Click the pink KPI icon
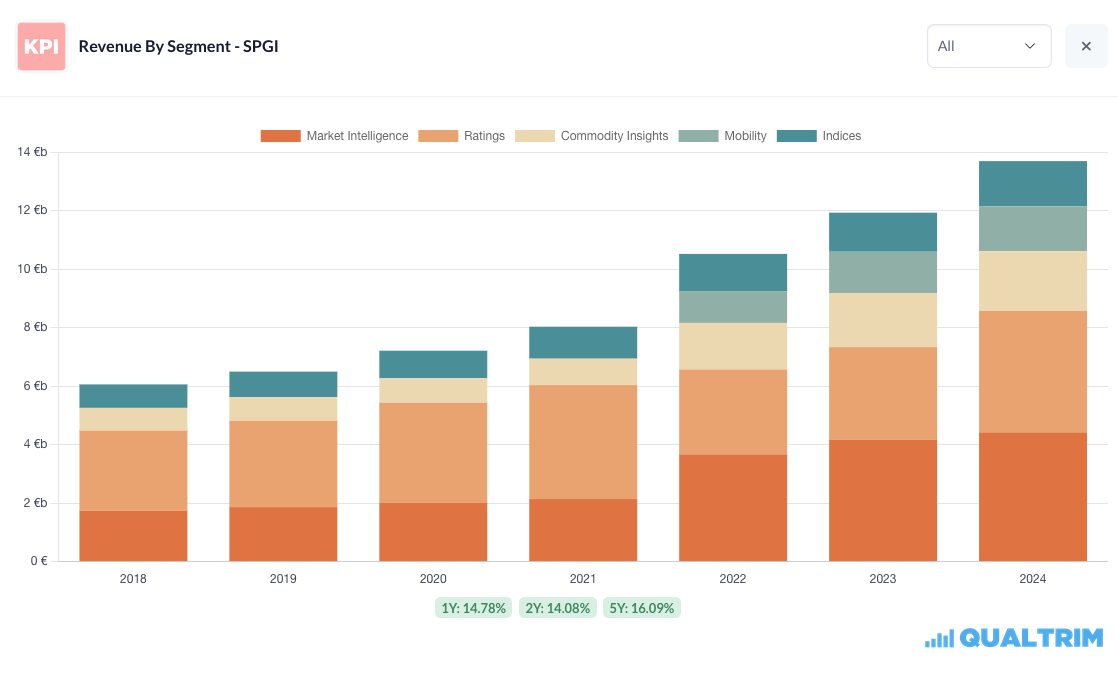 [x=41, y=46]
